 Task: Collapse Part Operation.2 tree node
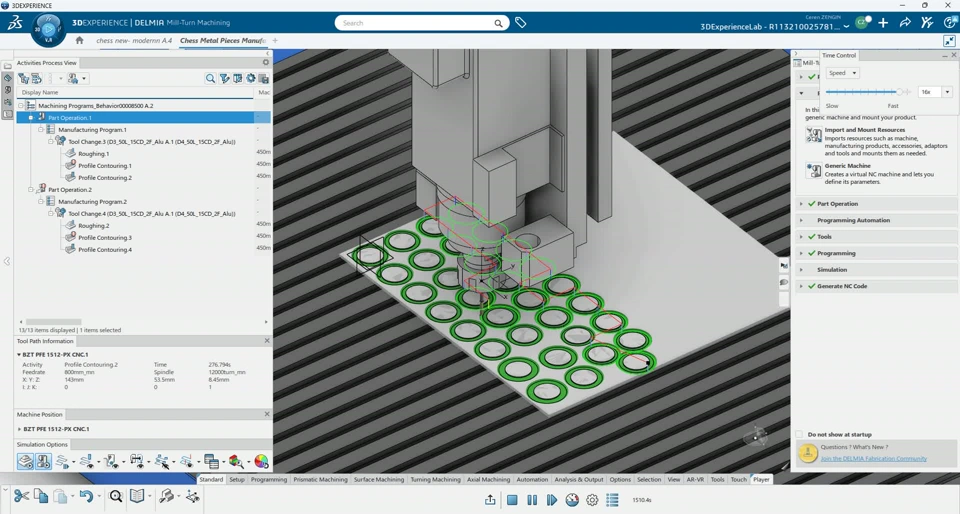click(x=31, y=190)
